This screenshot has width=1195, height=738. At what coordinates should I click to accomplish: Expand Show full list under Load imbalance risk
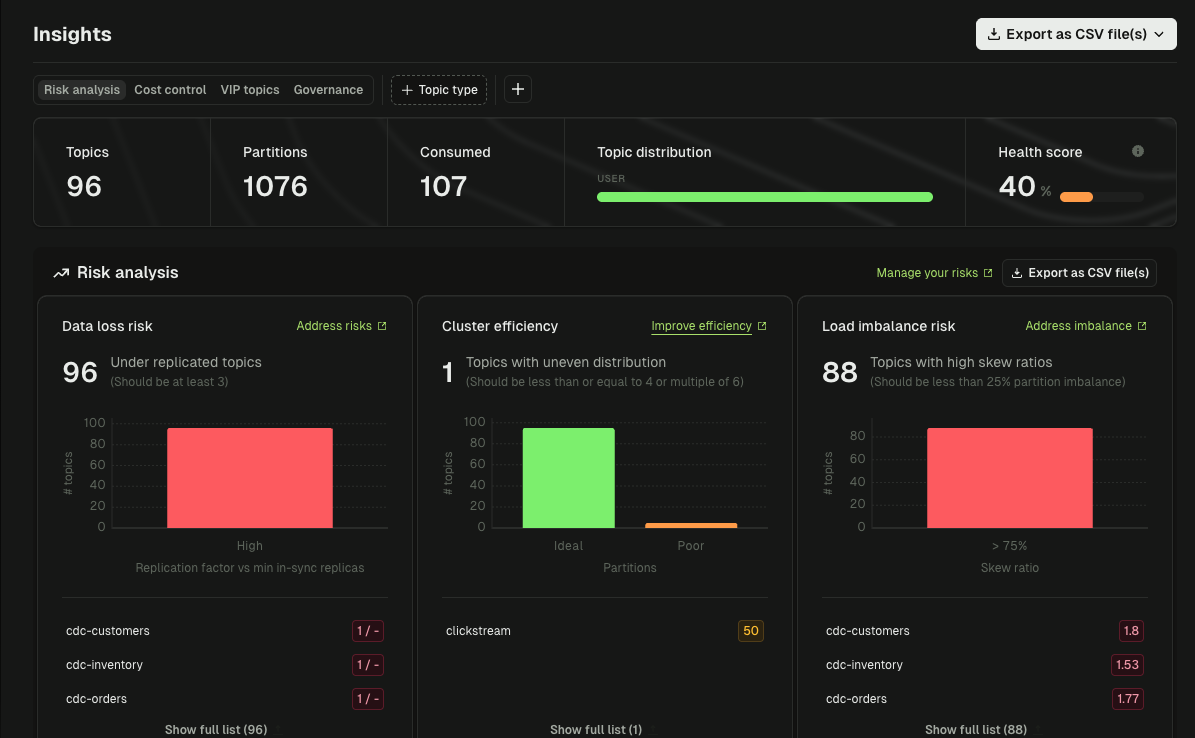(976, 729)
